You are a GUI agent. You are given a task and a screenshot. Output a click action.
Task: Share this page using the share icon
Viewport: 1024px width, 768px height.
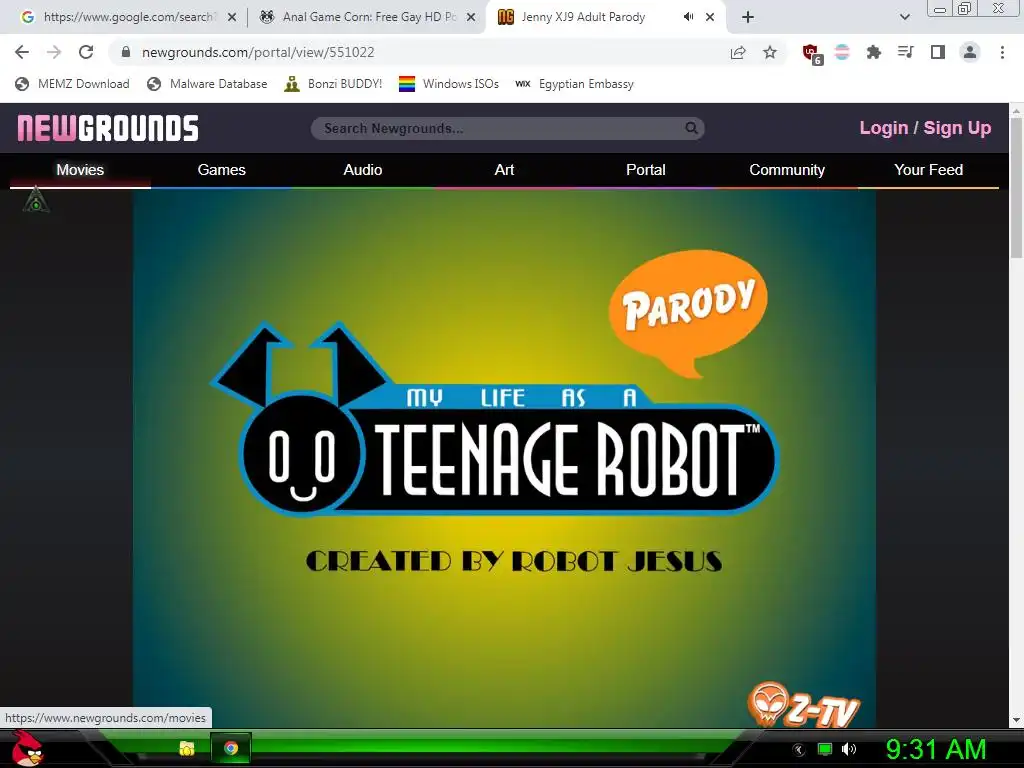click(x=738, y=52)
